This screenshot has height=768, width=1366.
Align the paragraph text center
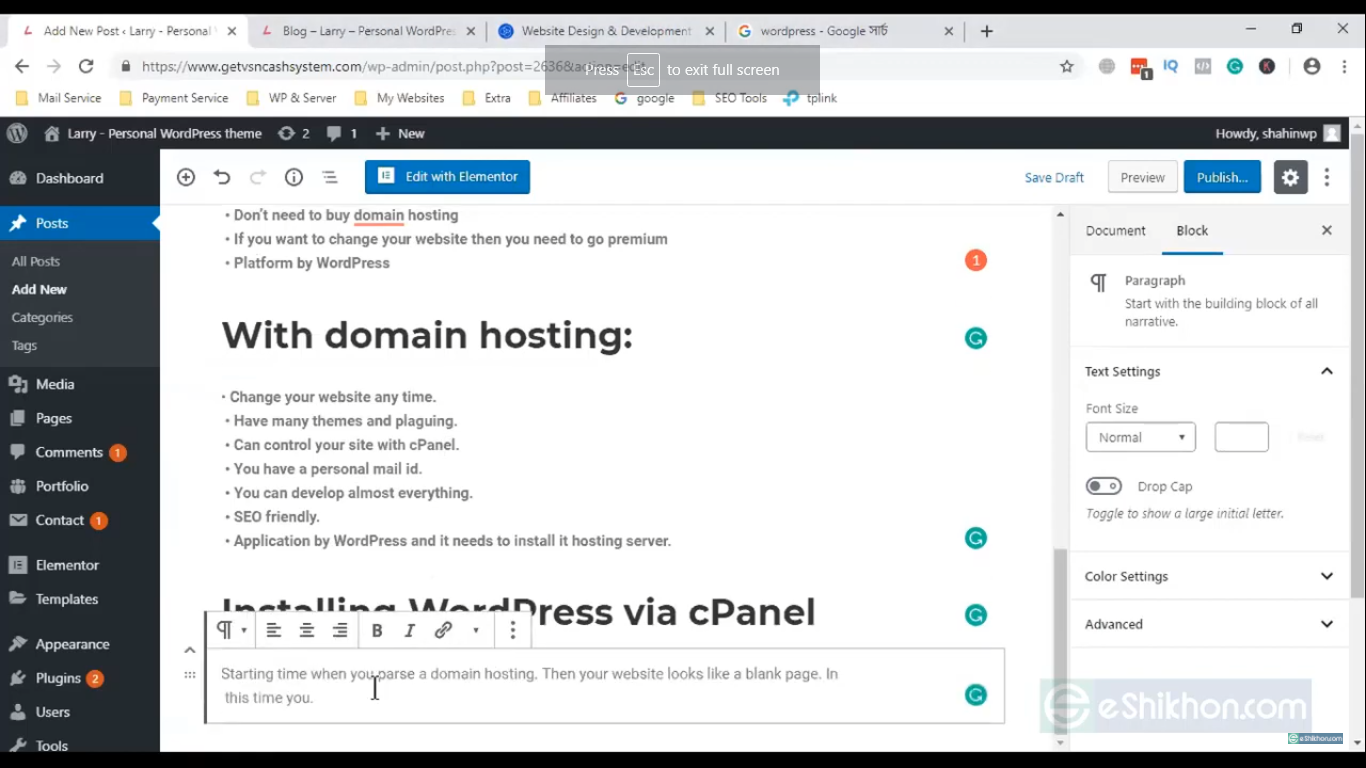(x=307, y=630)
